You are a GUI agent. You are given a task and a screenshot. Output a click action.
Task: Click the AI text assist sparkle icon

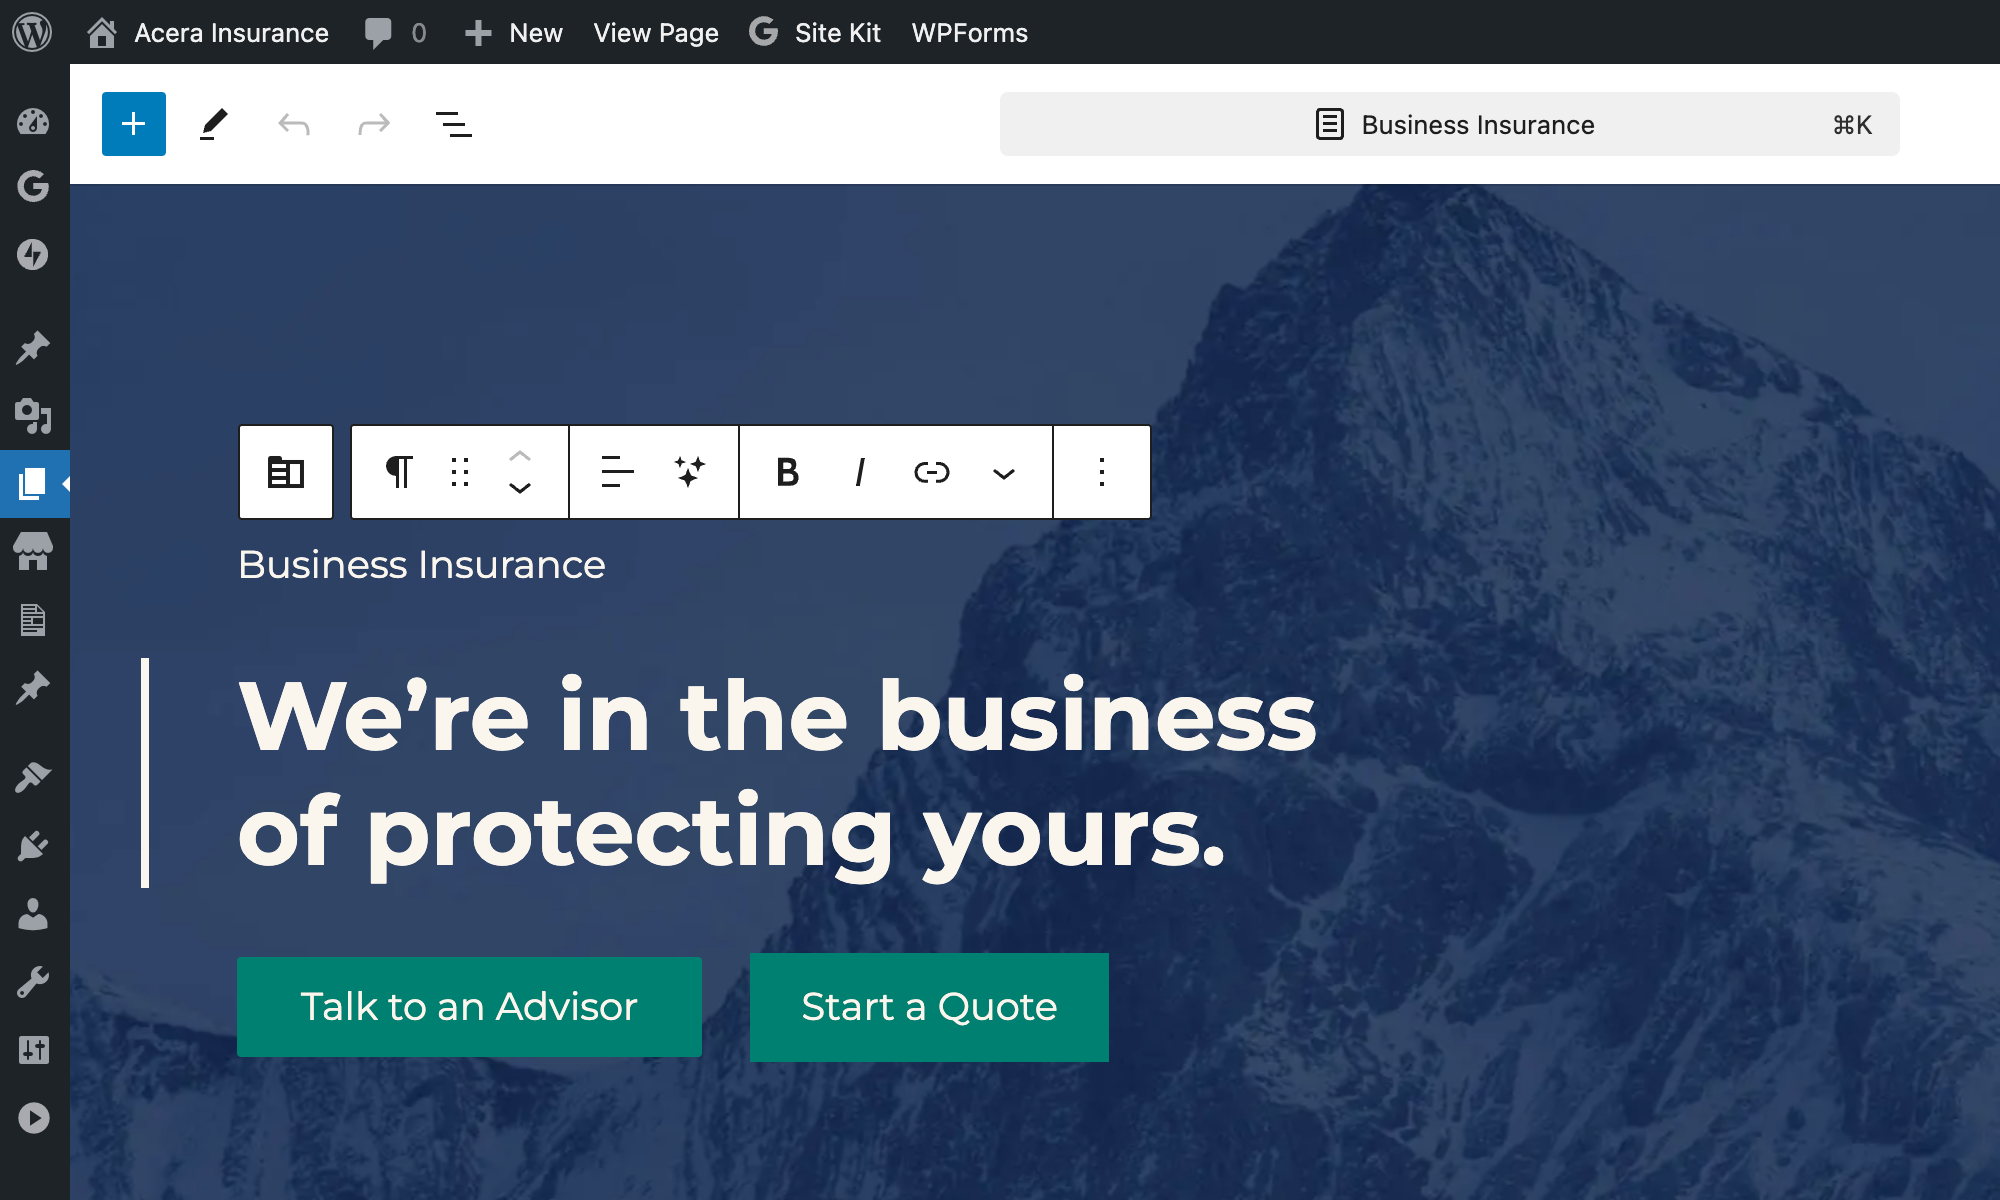tap(690, 471)
